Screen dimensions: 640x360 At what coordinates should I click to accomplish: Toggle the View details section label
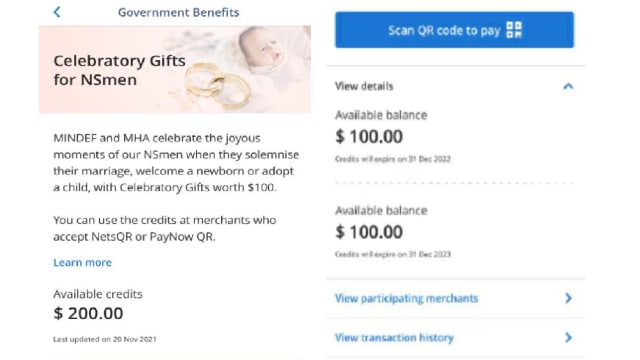[364, 86]
